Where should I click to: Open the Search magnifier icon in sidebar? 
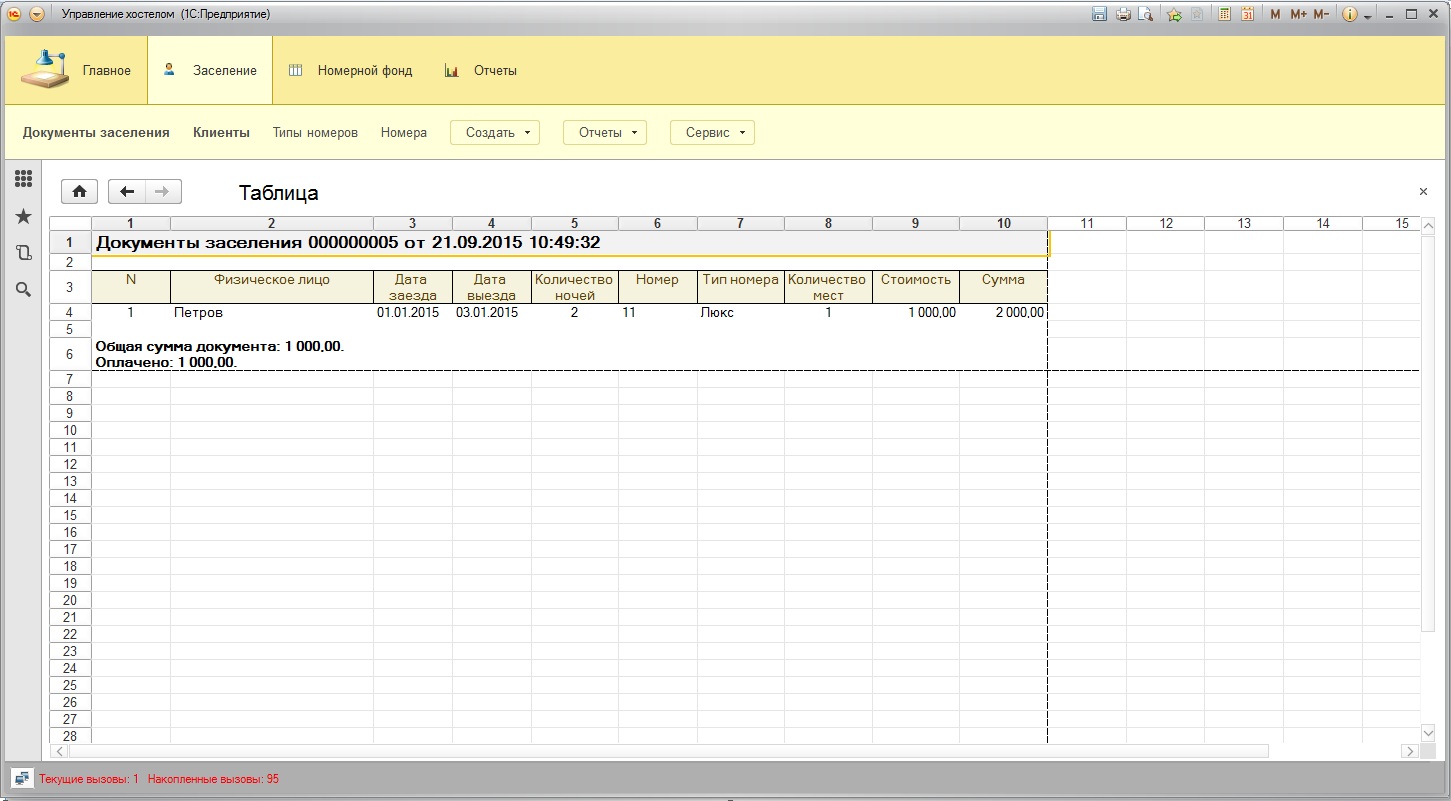tap(23, 290)
